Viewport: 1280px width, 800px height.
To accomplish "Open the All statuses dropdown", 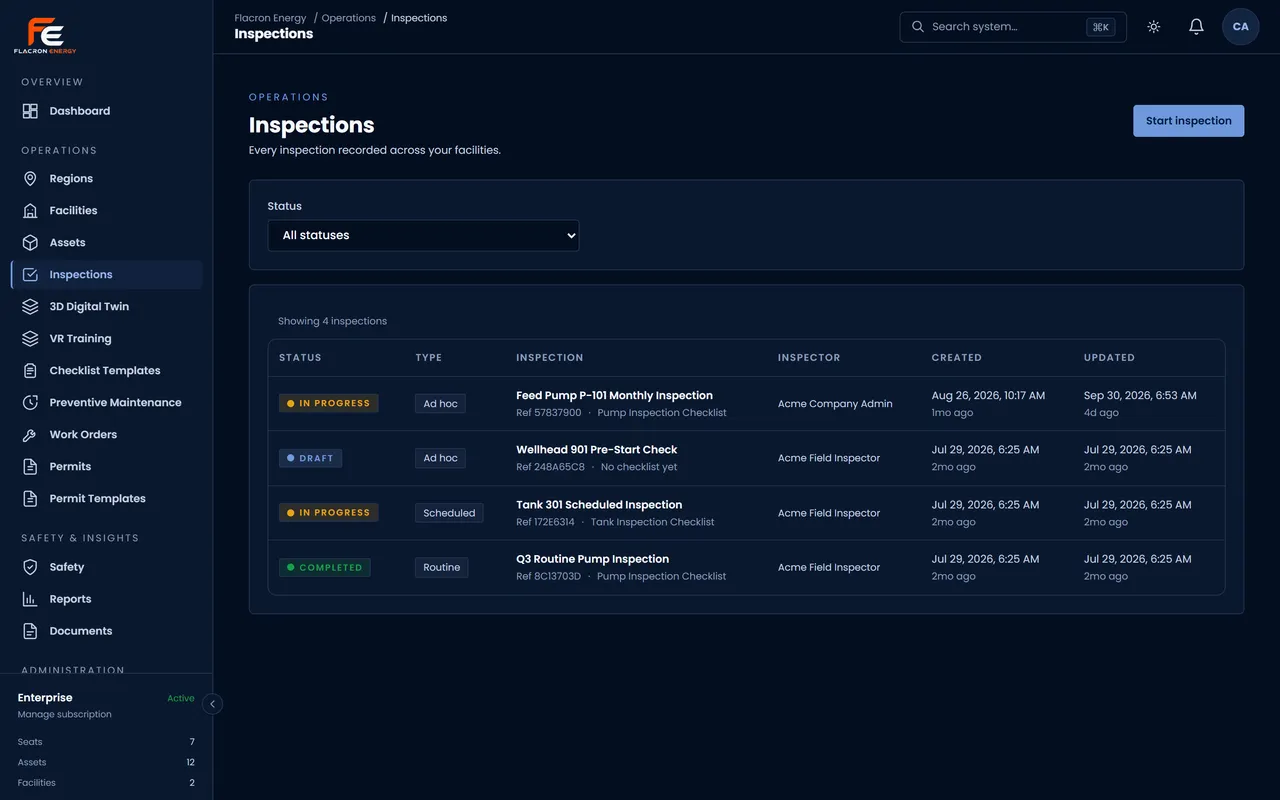I will [x=423, y=236].
